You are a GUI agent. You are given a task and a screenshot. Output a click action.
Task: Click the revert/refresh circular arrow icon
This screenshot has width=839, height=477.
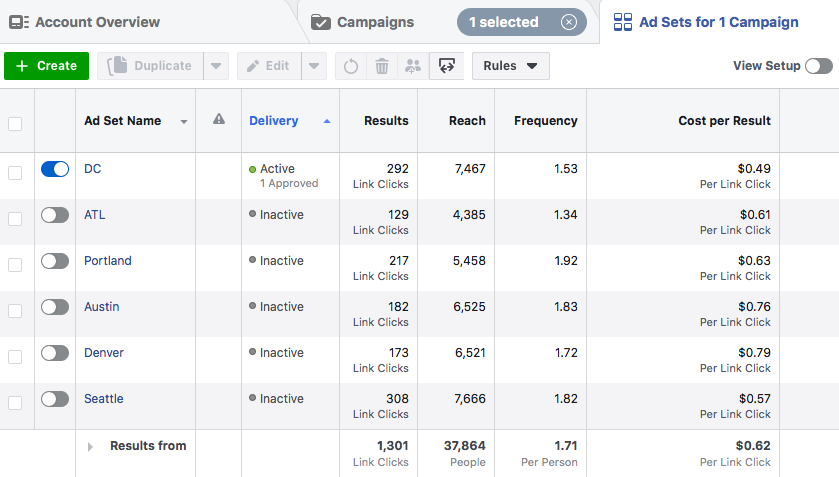click(351, 66)
